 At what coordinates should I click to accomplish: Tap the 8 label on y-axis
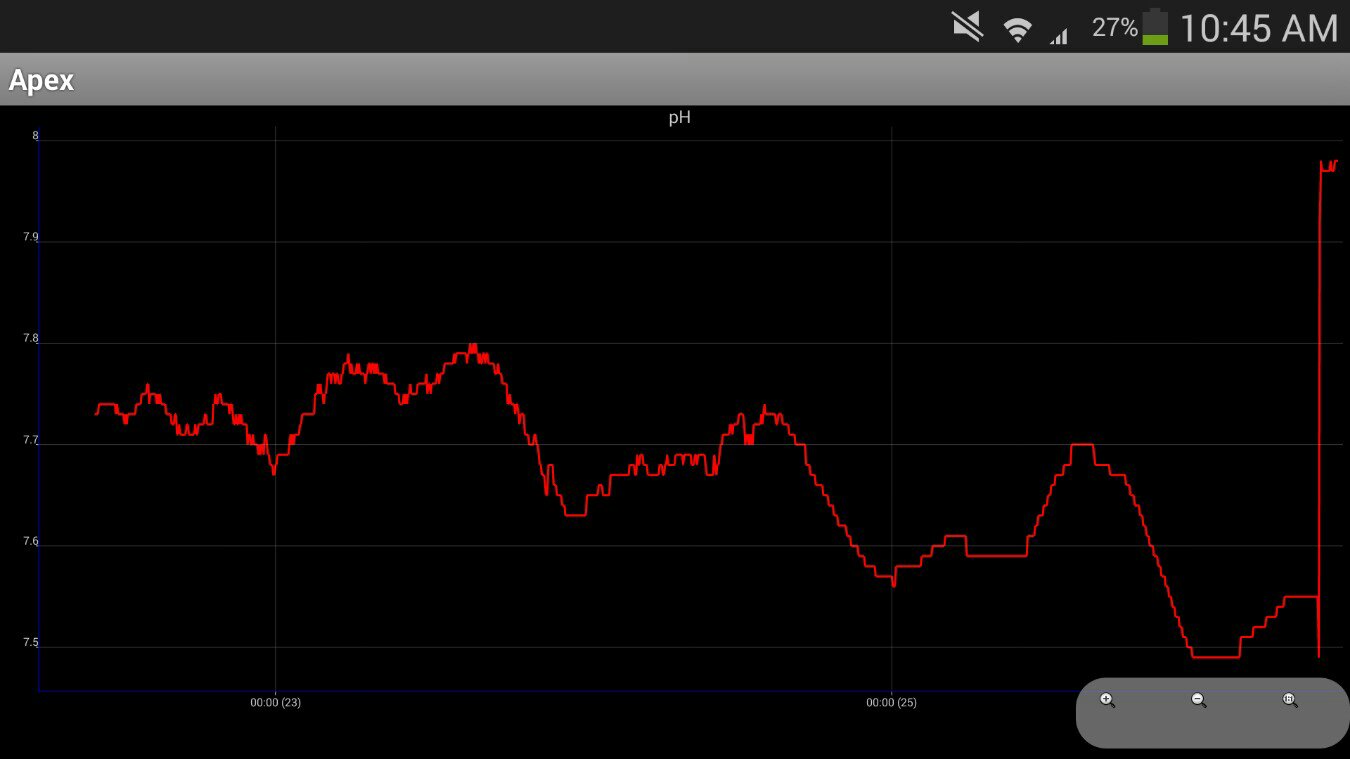35,136
